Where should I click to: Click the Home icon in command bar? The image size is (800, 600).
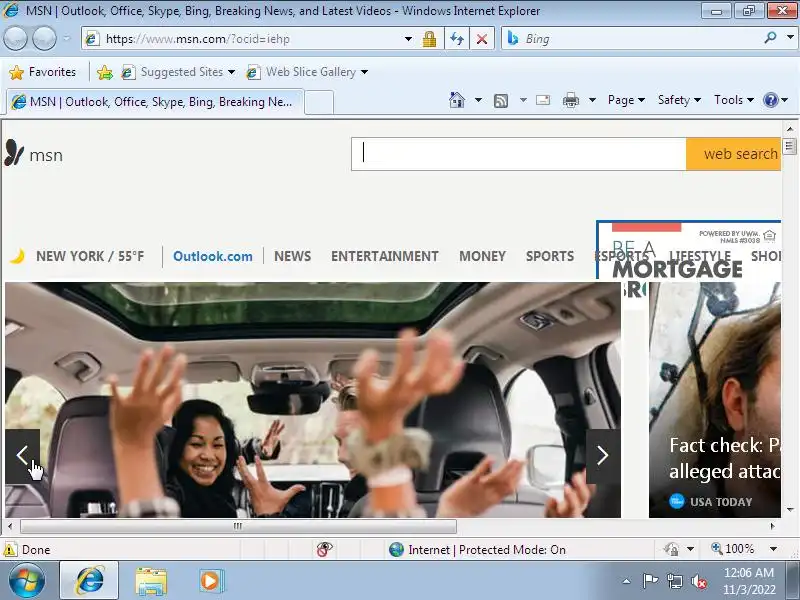[457, 100]
